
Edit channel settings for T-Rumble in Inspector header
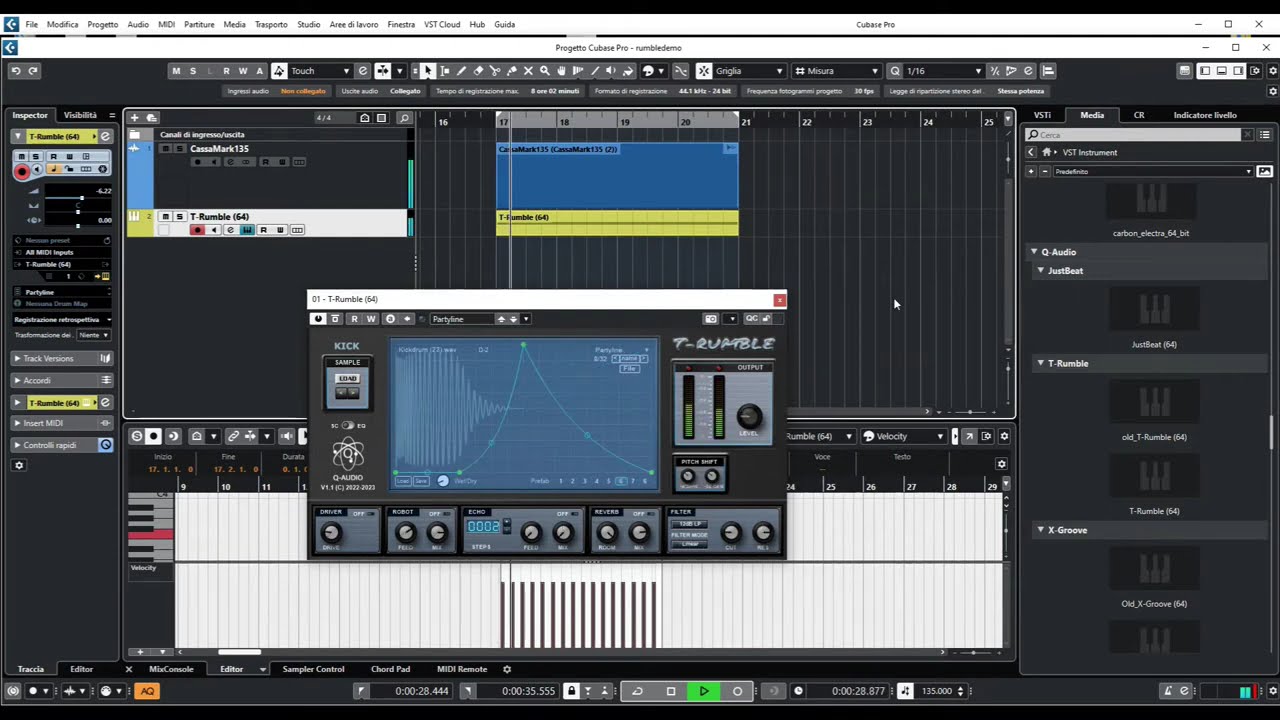(x=105, y=136)
